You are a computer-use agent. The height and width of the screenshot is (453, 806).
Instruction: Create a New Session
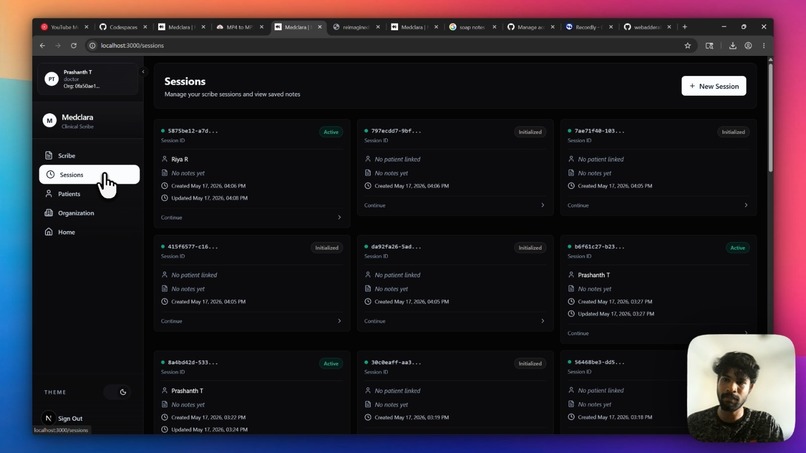[x=713, y=86]
